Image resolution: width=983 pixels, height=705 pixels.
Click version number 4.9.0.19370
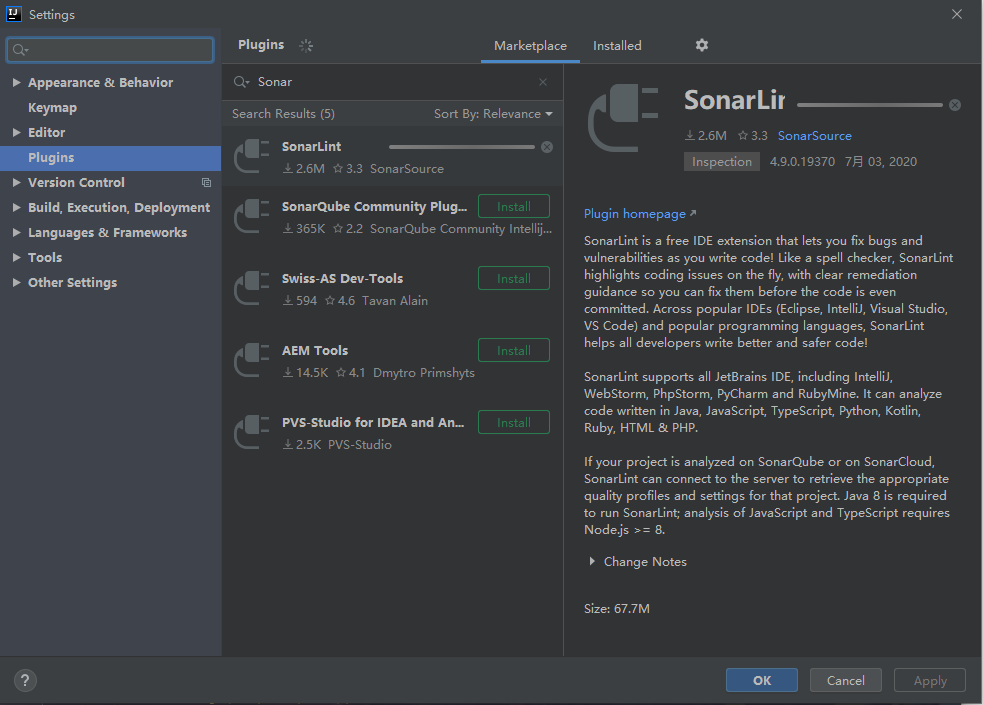click(802, 162)
